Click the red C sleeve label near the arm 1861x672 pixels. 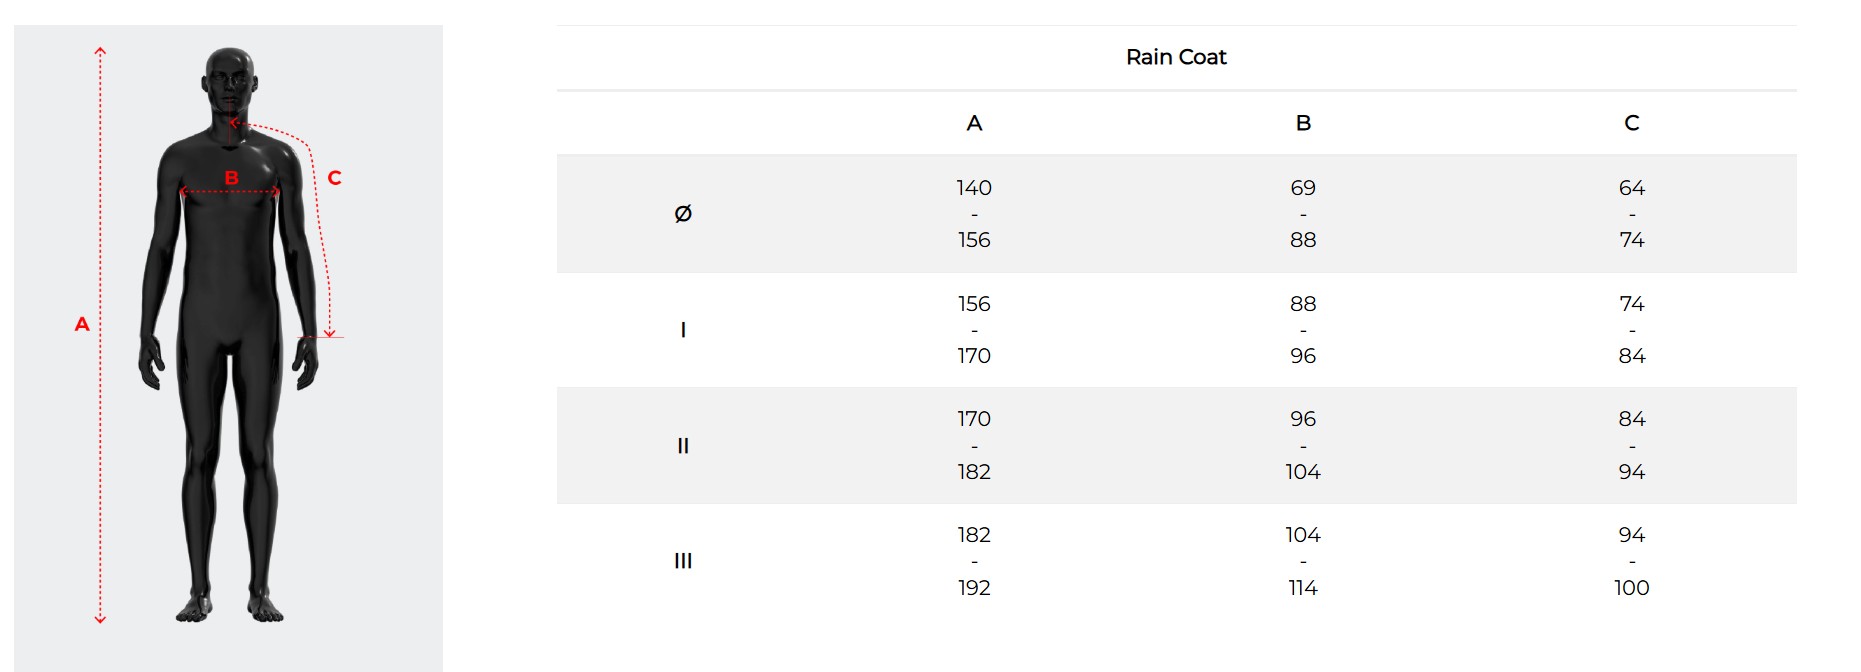[334, 178]
